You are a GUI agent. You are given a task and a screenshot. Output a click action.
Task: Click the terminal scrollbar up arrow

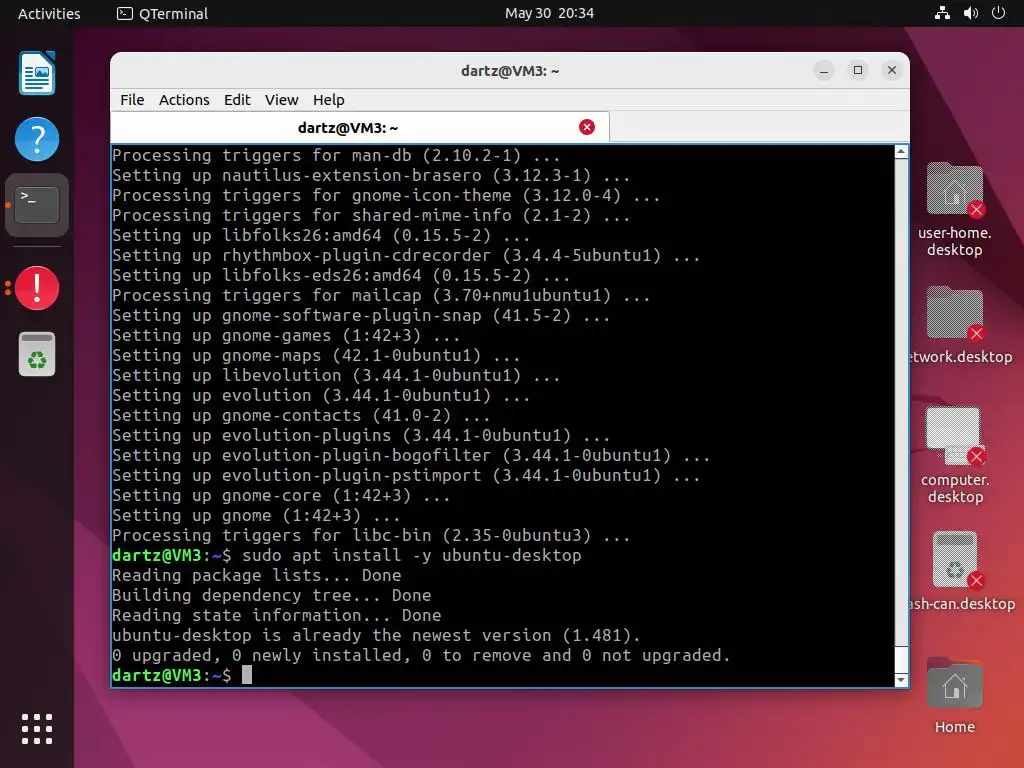click(901, 152)
